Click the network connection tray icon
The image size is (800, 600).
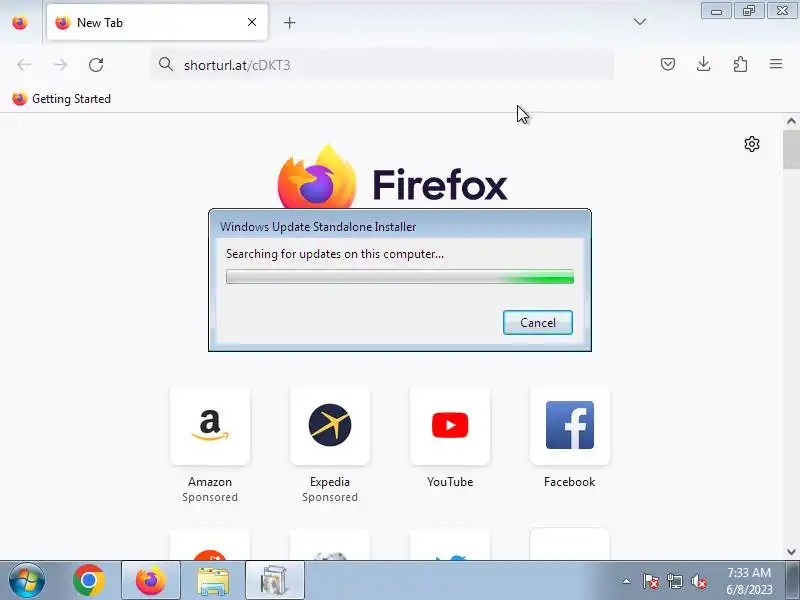[674, 581]
